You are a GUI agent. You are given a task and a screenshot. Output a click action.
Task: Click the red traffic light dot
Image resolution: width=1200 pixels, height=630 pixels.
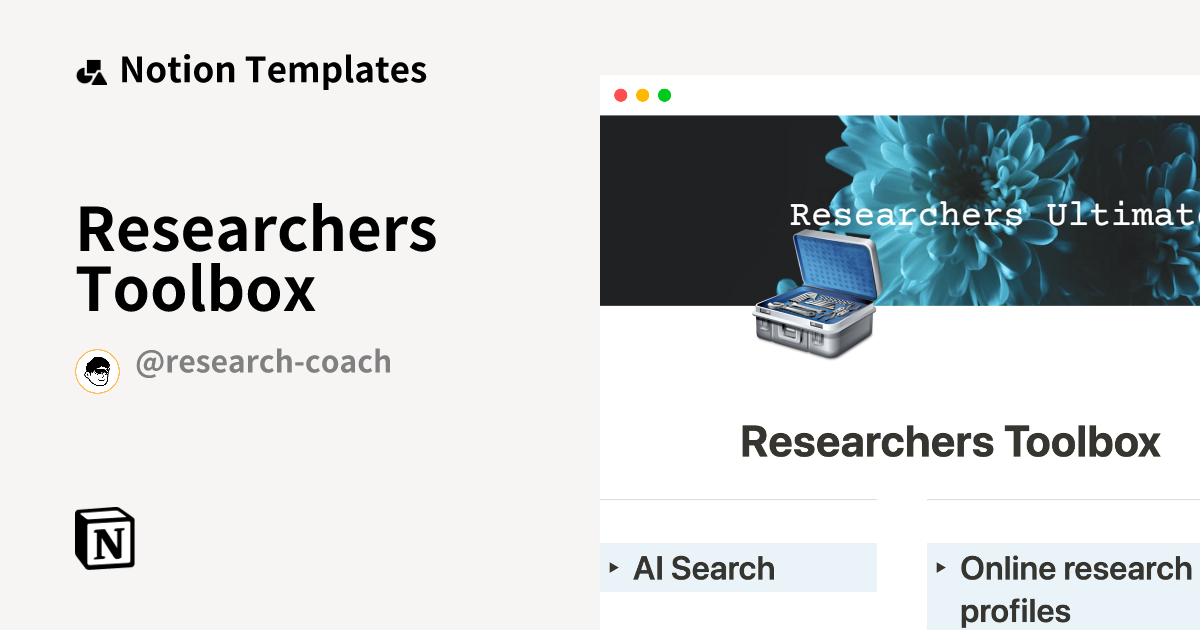(622, 95)
